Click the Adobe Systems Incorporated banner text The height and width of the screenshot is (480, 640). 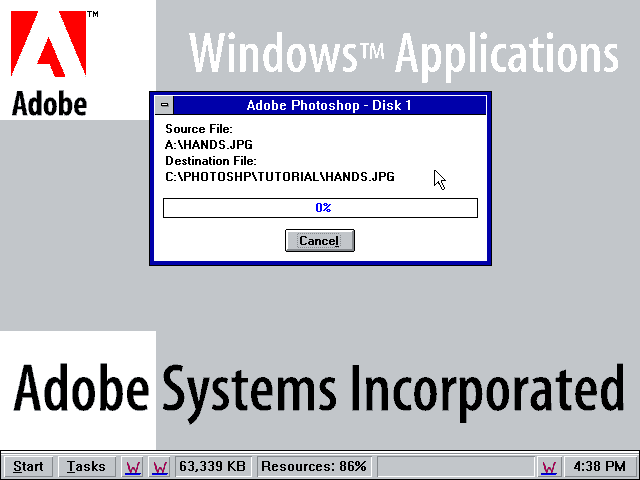click(318, 388)
